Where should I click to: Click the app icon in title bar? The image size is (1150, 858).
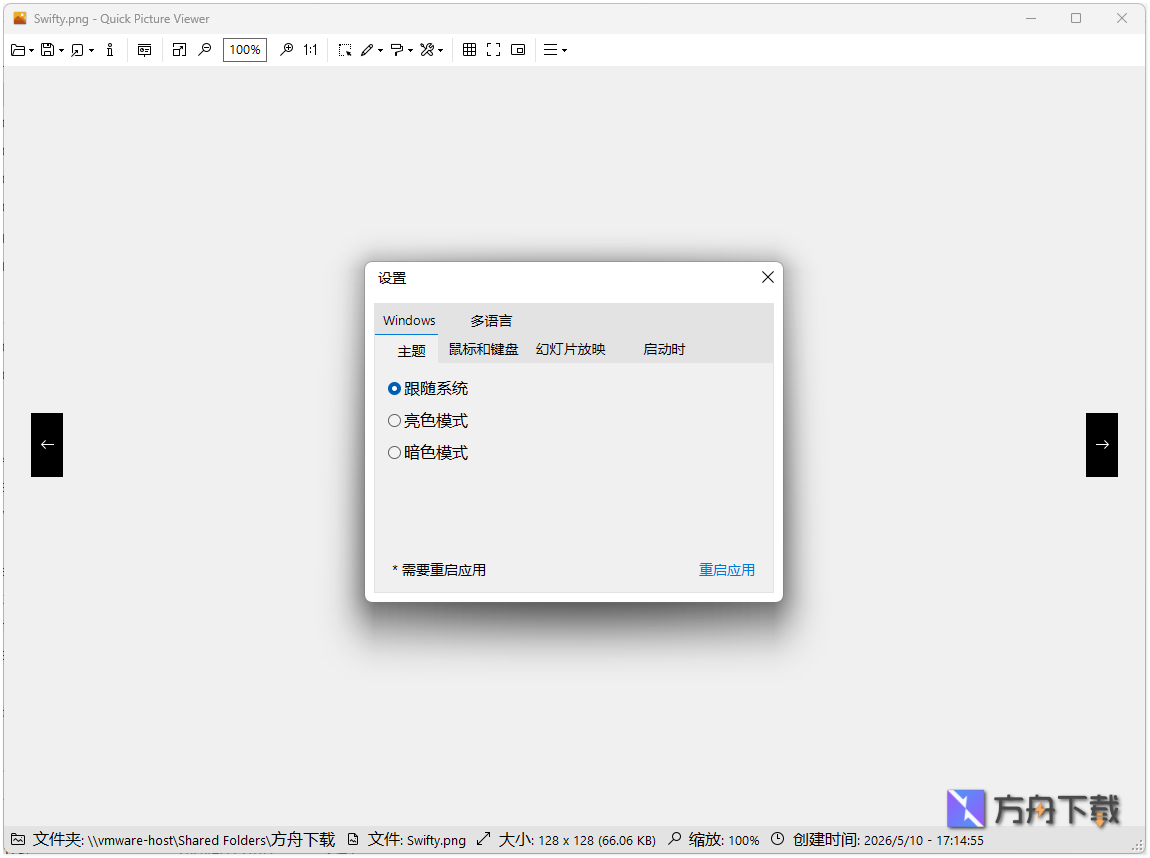pyautogui.click(x=20, y=18)
